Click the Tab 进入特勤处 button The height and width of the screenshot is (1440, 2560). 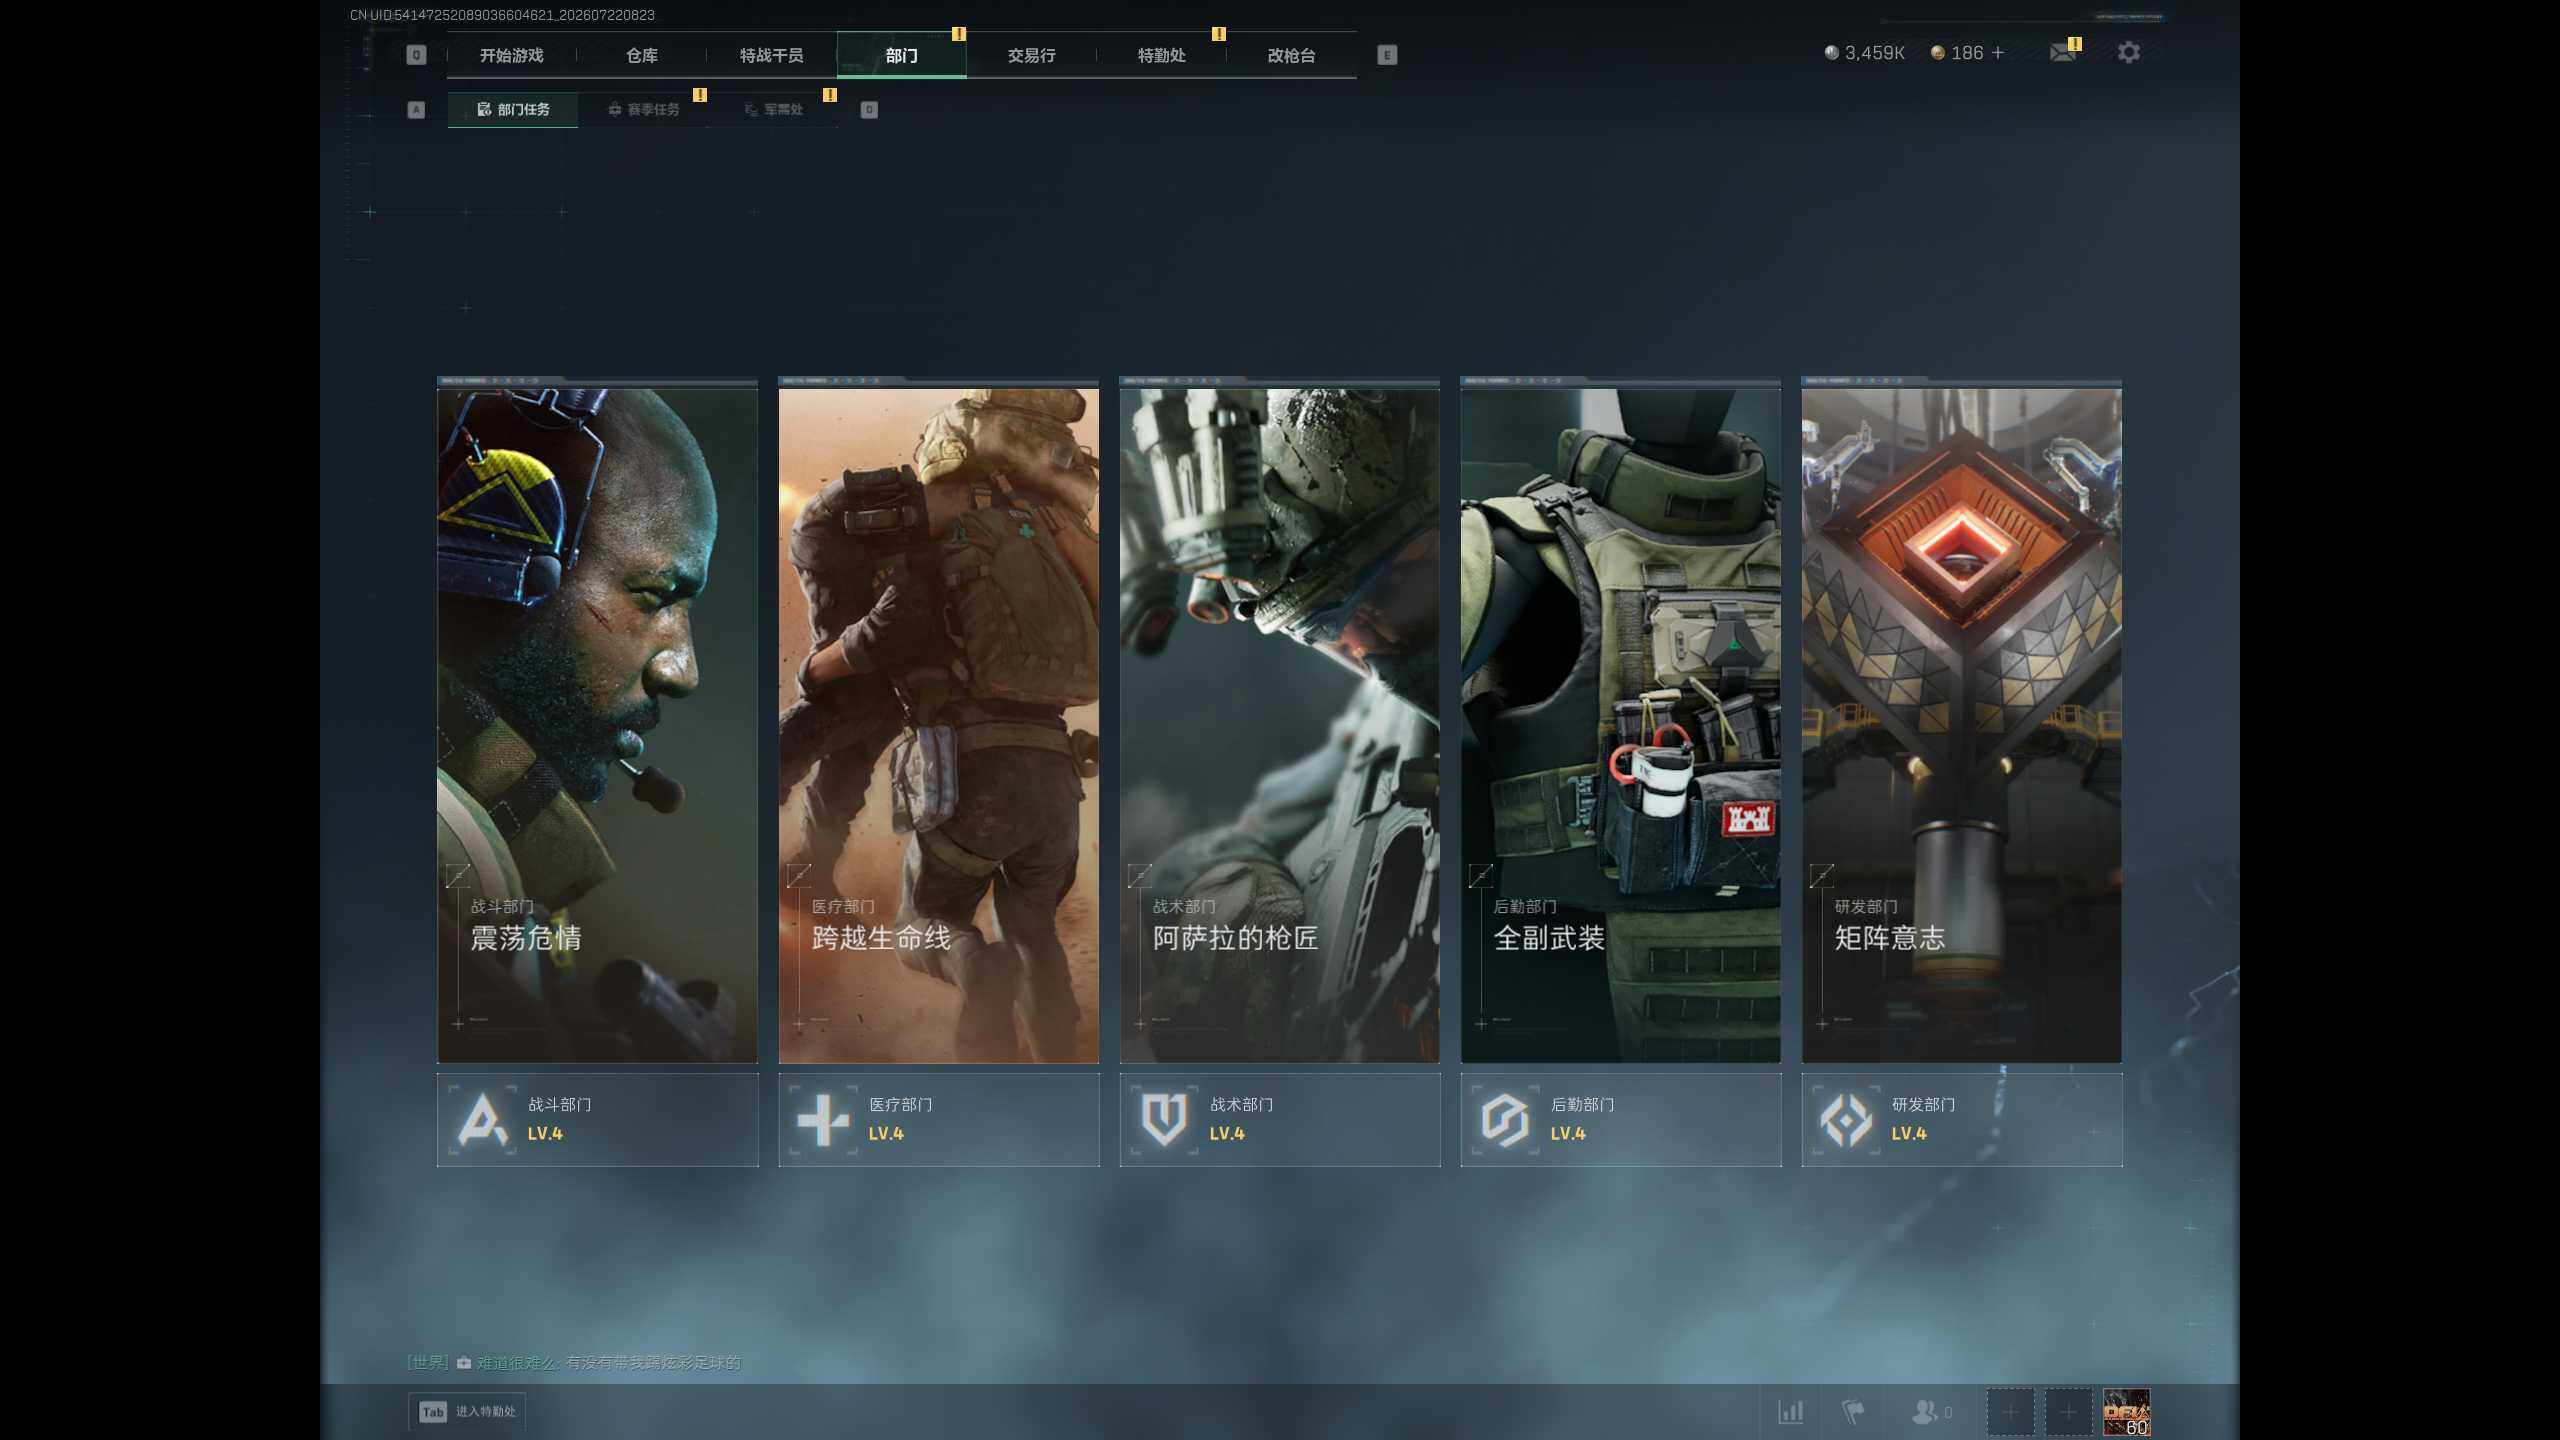(467, 1411)
